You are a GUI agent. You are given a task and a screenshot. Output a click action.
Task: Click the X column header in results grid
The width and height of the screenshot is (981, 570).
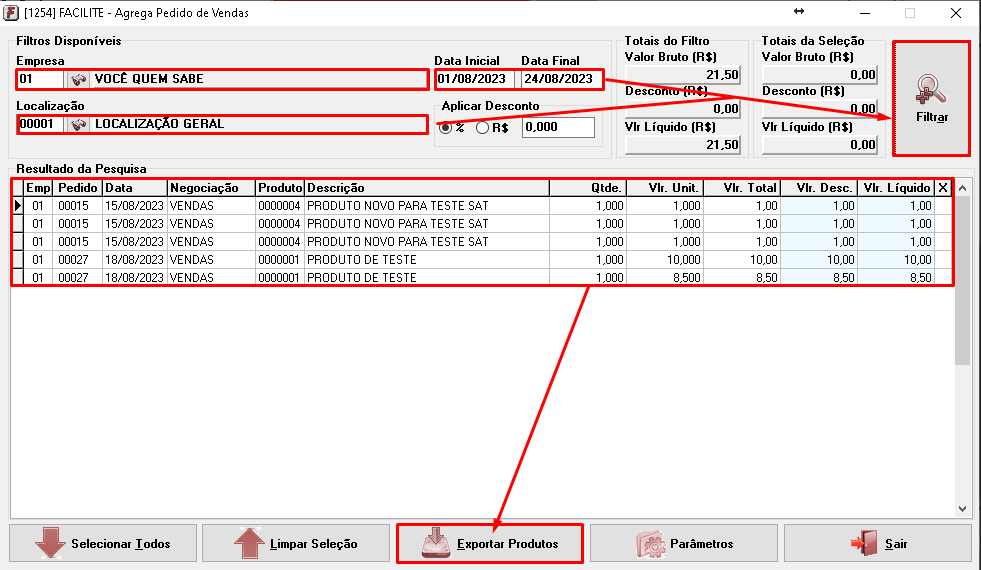click(x=943, y=188)
